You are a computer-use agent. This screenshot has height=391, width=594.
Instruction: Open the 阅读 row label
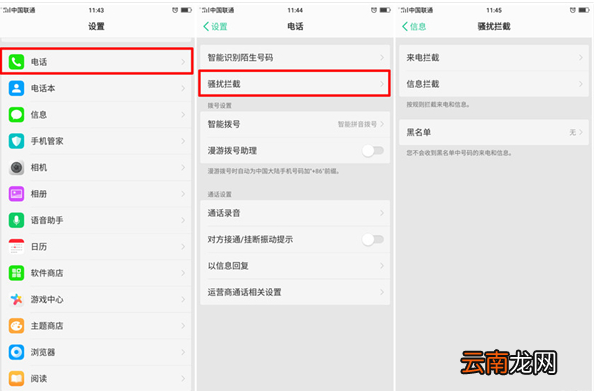[x=39, y=378]
